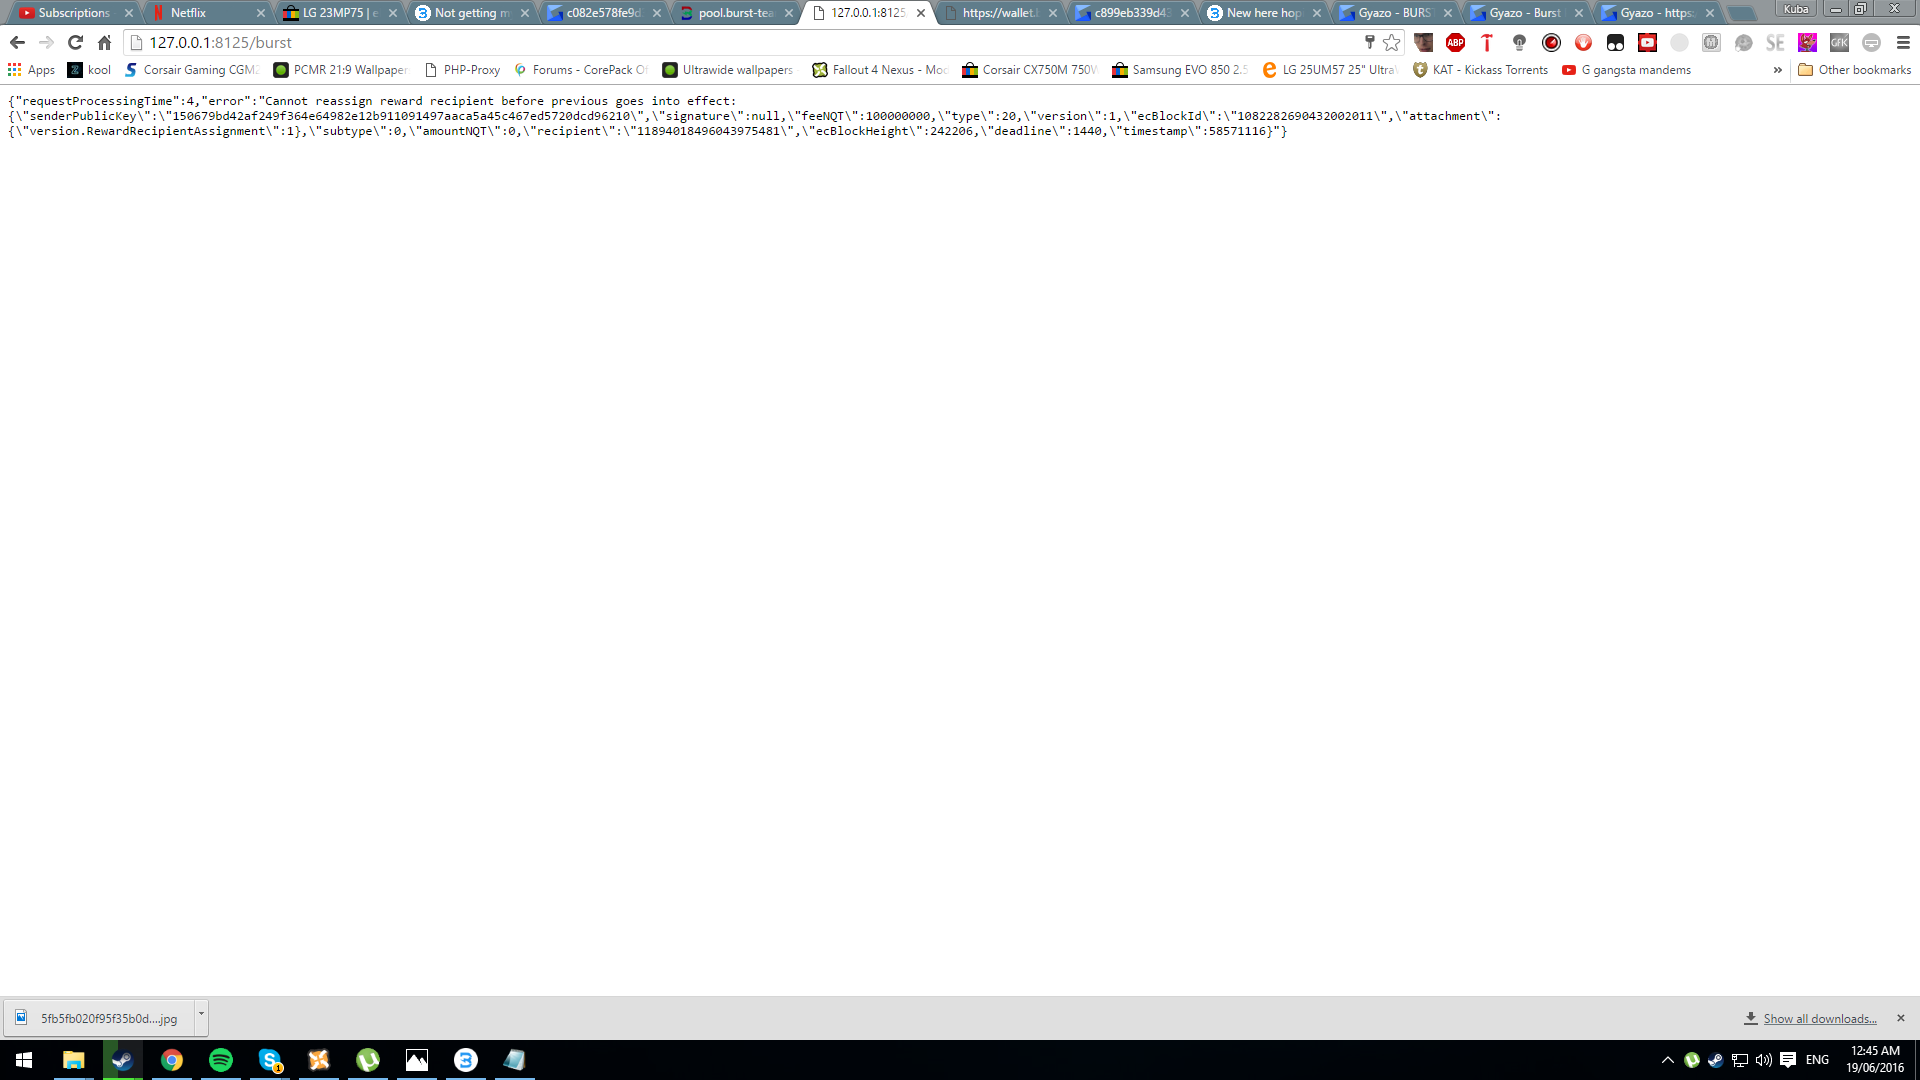Image resolution: width=1920 pixels, height=1080 pixels.
Task: Click the GfK extension icon
Action: [x=1838, y=43]
